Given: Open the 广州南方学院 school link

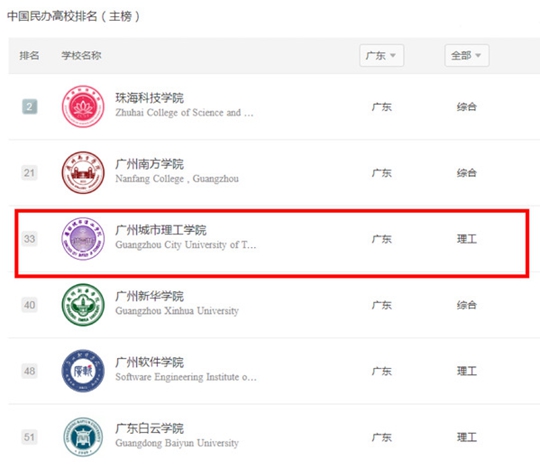Looking at the screenshot, I should pos(149,164).
